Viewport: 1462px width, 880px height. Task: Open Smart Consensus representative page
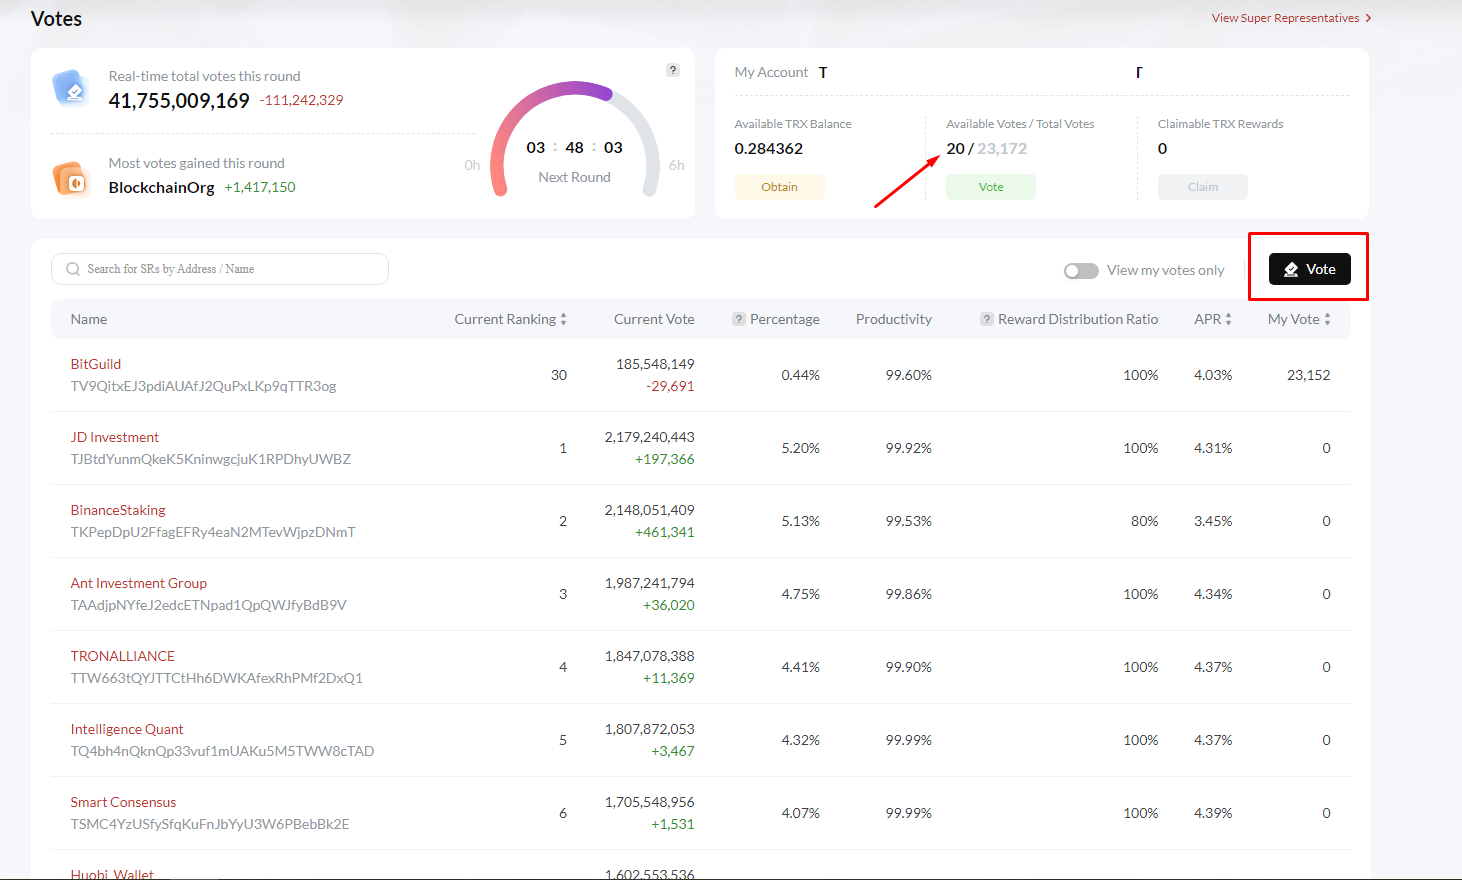(x=123, y=802)
